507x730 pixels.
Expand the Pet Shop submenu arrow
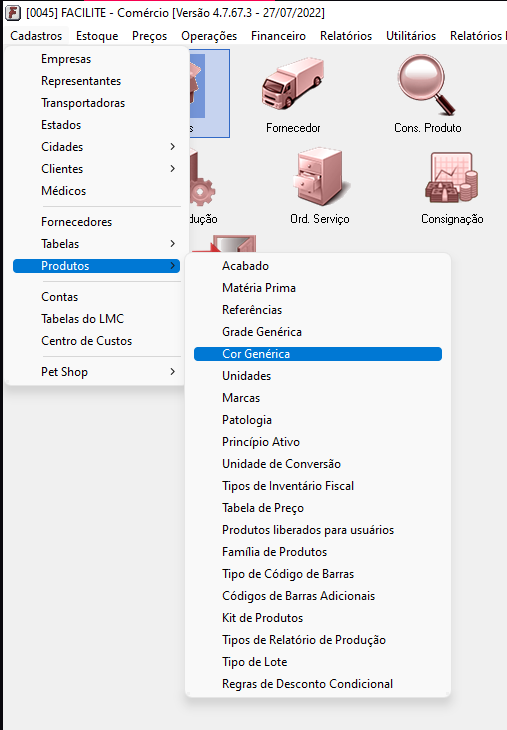pos(172,372)
